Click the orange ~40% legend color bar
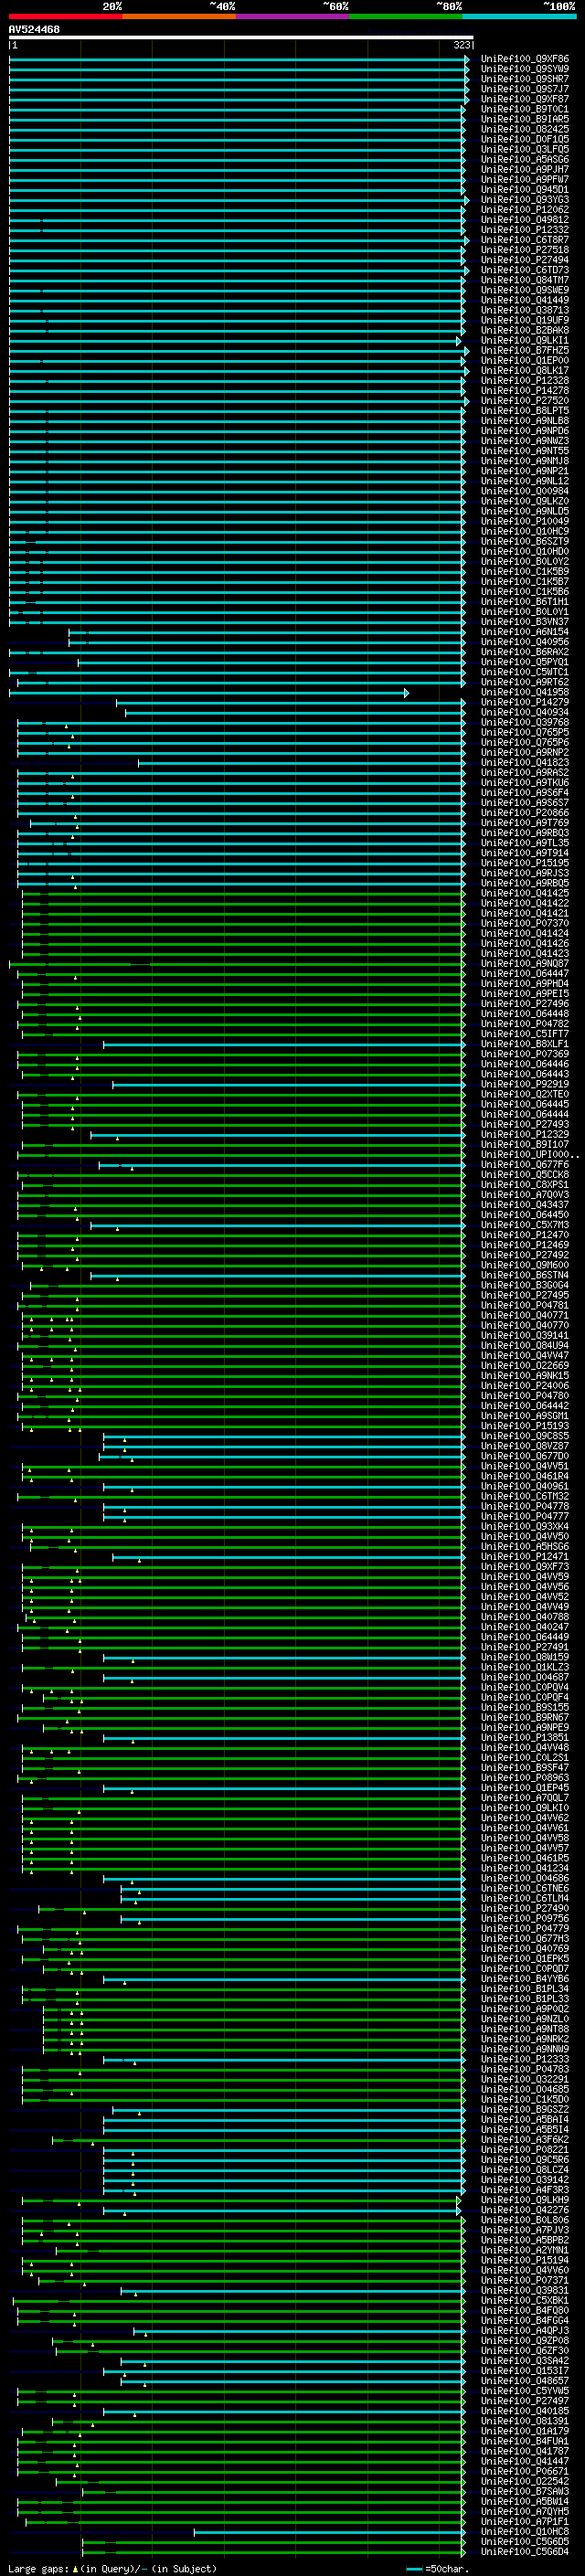This screenshot has height=2576, width=585. click(179, 17)
